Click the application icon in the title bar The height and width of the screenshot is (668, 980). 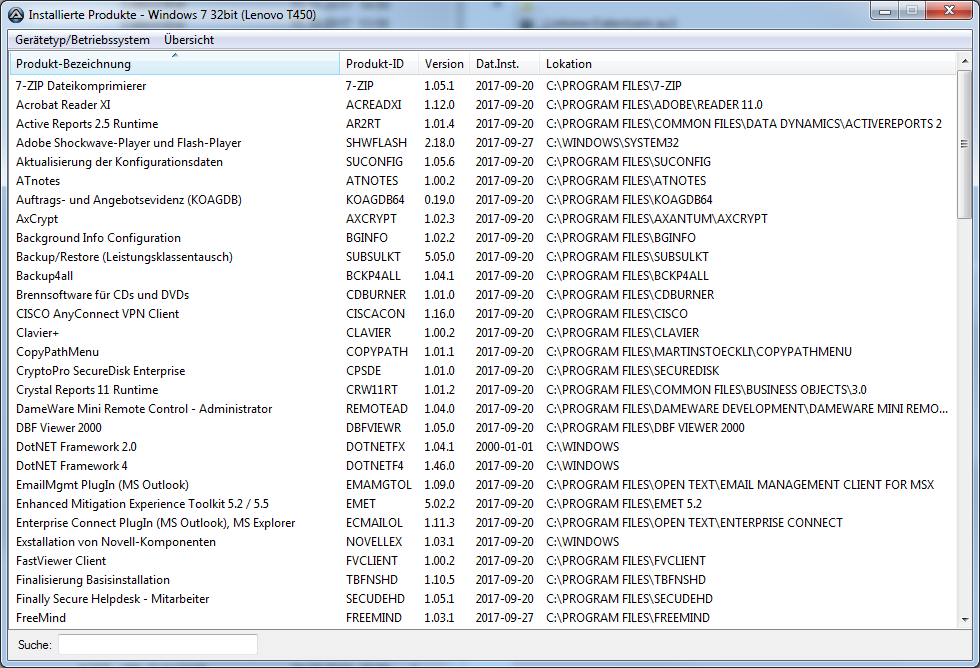(x=15, y=11)
